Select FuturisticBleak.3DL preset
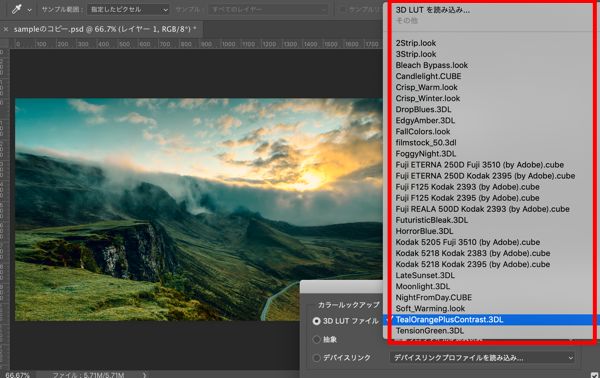 pyautogui.click(x=432, y=220)
